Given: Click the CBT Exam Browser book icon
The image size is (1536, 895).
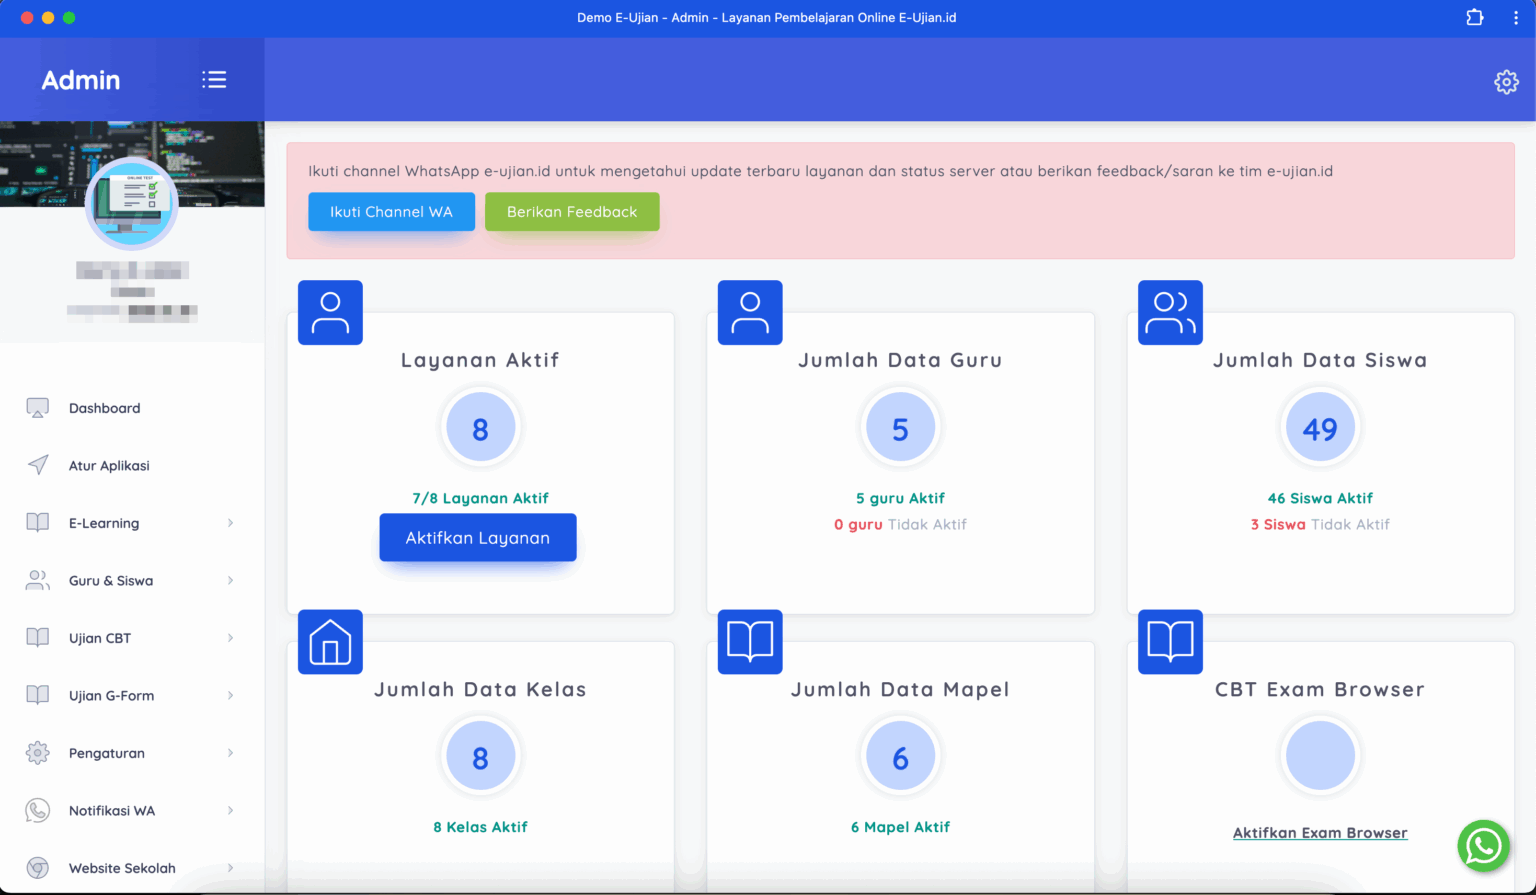Looking at the screenshot, I should coord(1170,642).
